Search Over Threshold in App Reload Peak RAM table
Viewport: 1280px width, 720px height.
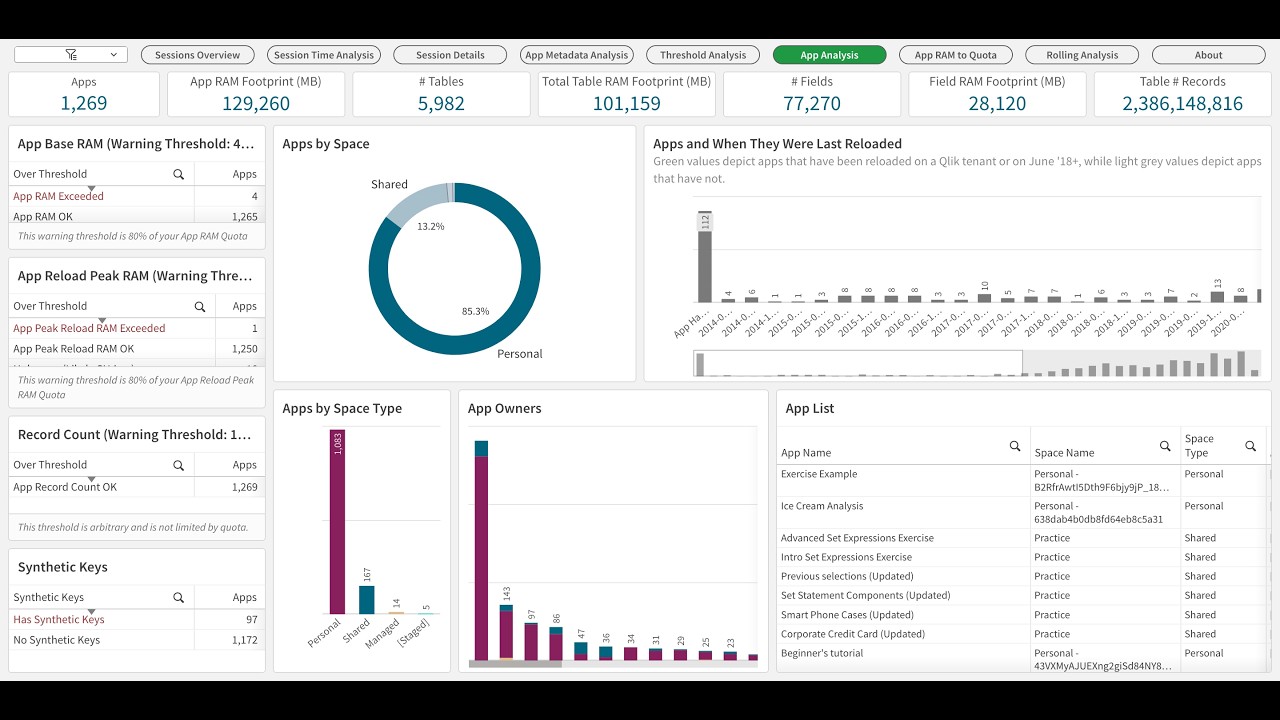pos(200,306)
